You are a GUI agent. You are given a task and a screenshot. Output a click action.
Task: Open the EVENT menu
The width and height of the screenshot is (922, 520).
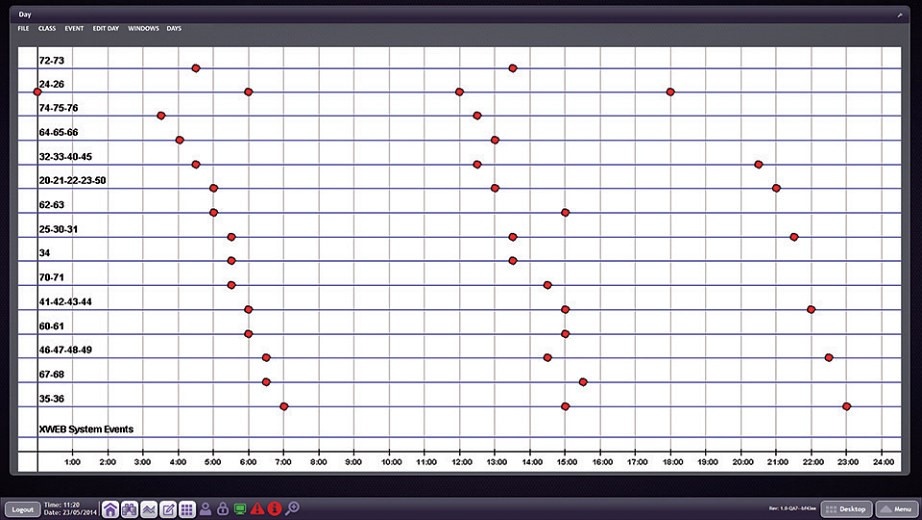click(74, 28)
